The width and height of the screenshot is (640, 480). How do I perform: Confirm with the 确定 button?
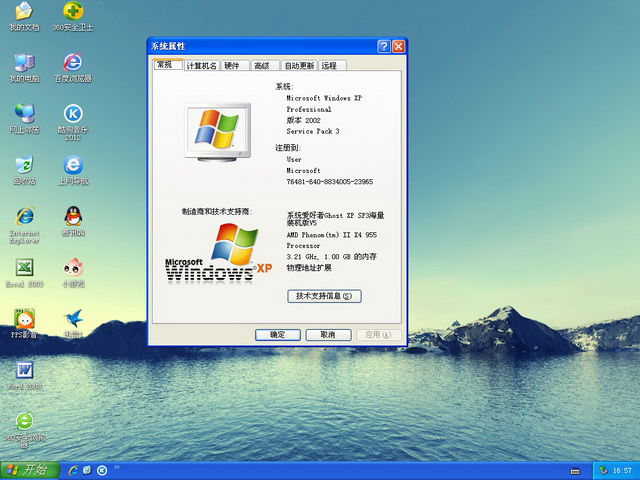tap(278, 335)
